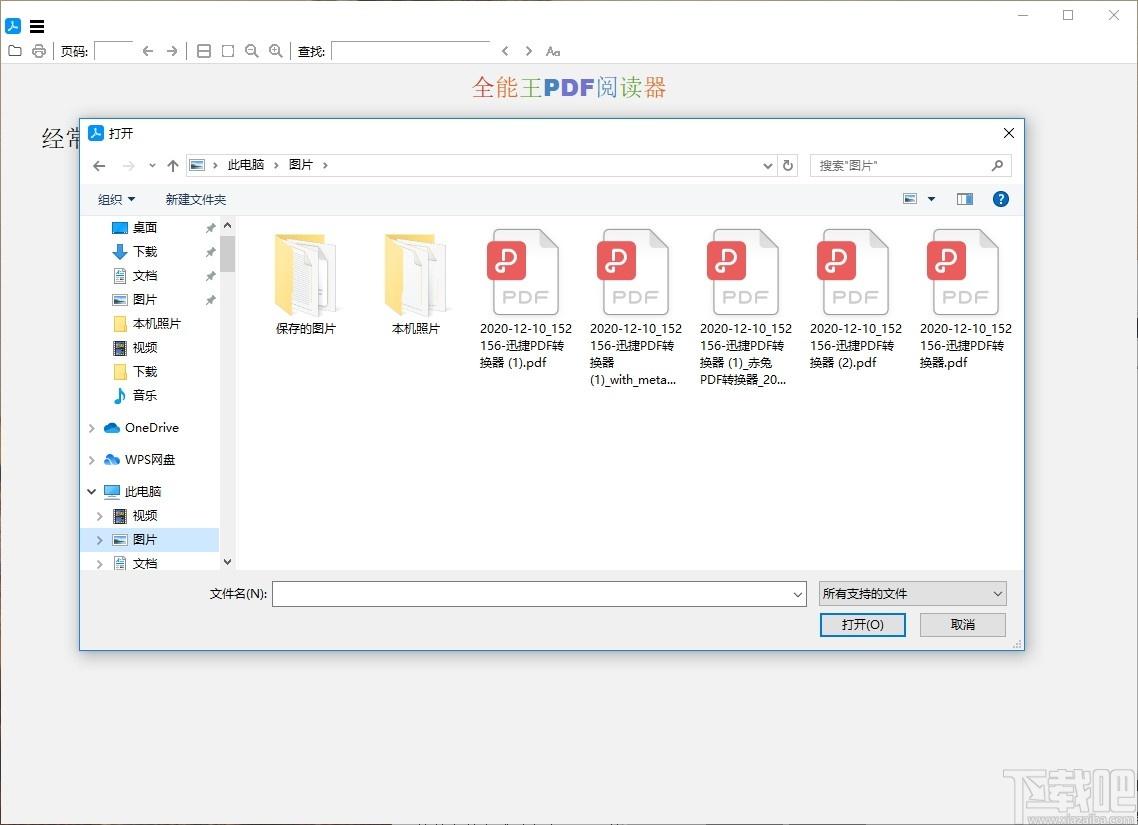1138x825 pixels.
Task: Go to previous page arrow in reader toolbar
Action: (x=148, y=51)
